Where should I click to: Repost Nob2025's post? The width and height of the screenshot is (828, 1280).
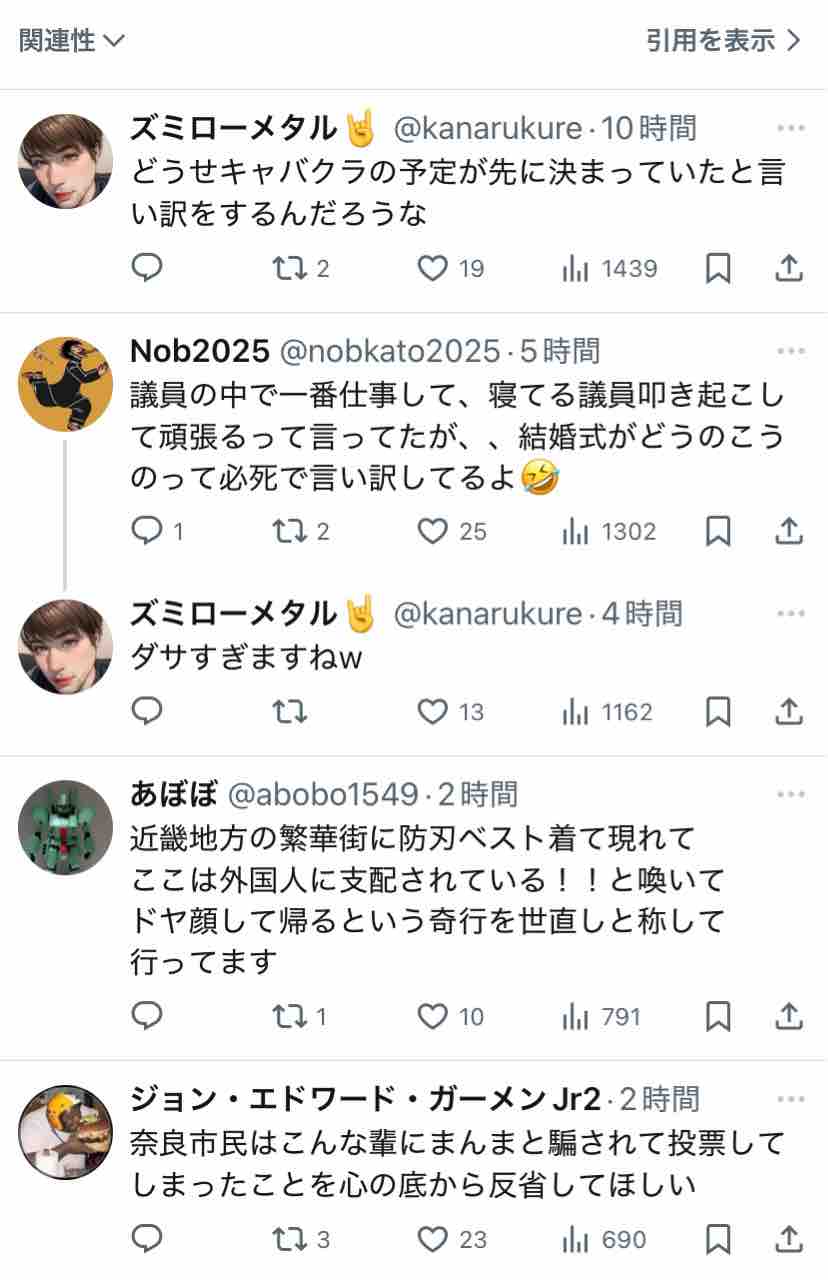301,531
